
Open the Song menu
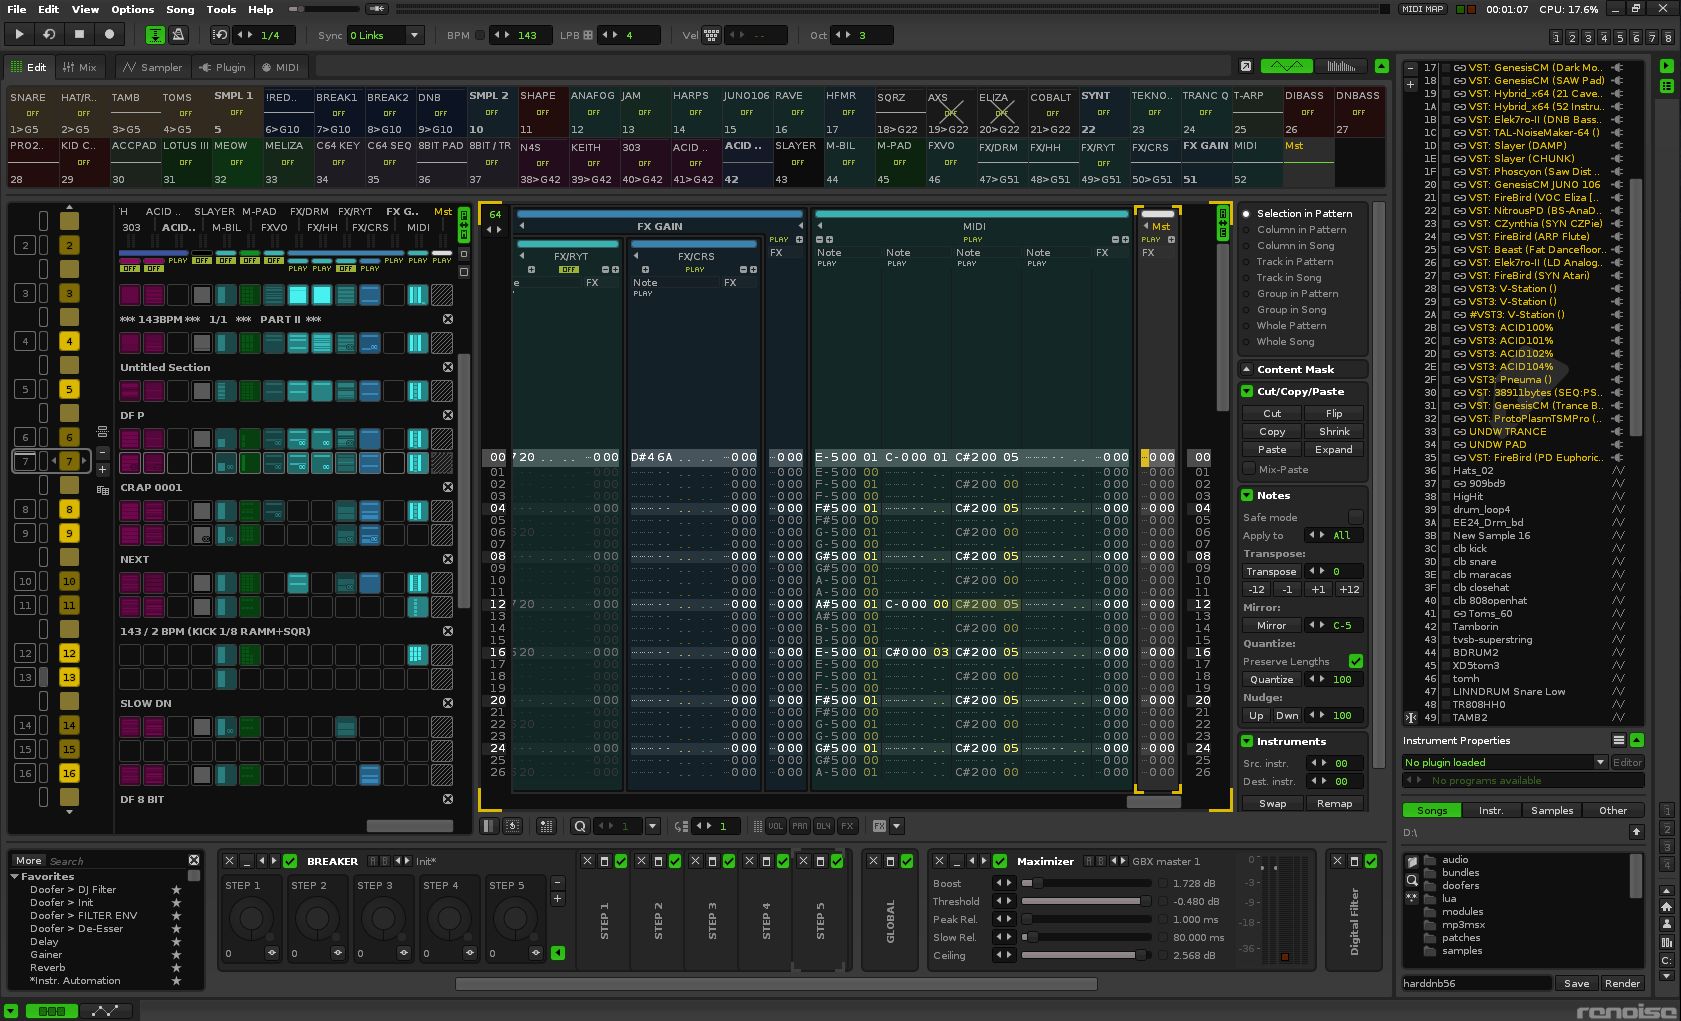coord(180,9)
